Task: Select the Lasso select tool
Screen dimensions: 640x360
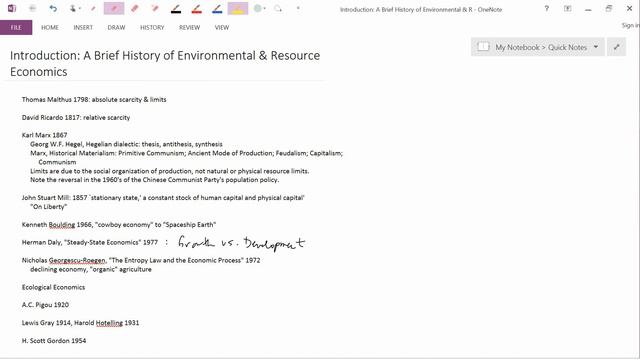Action: 278,9
